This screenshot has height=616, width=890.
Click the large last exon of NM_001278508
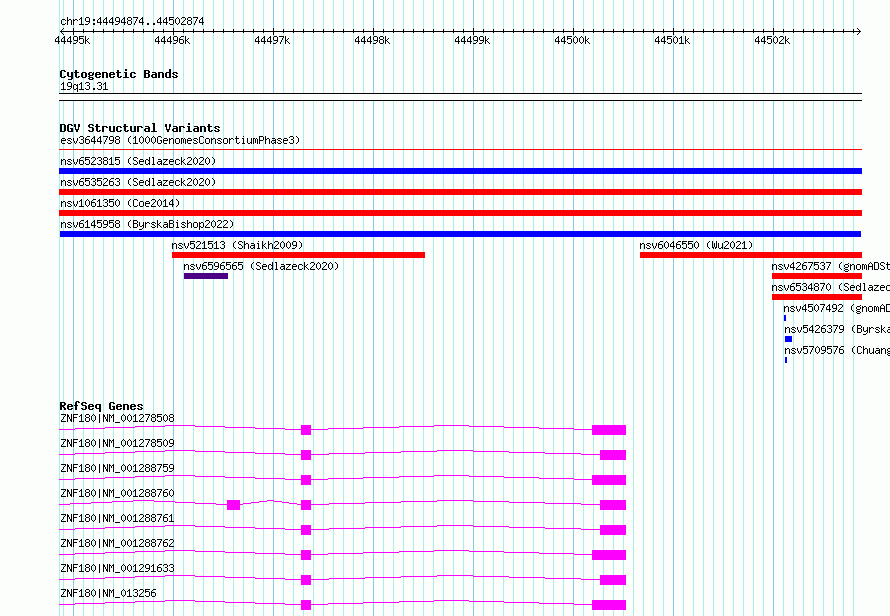pos(609,430)
